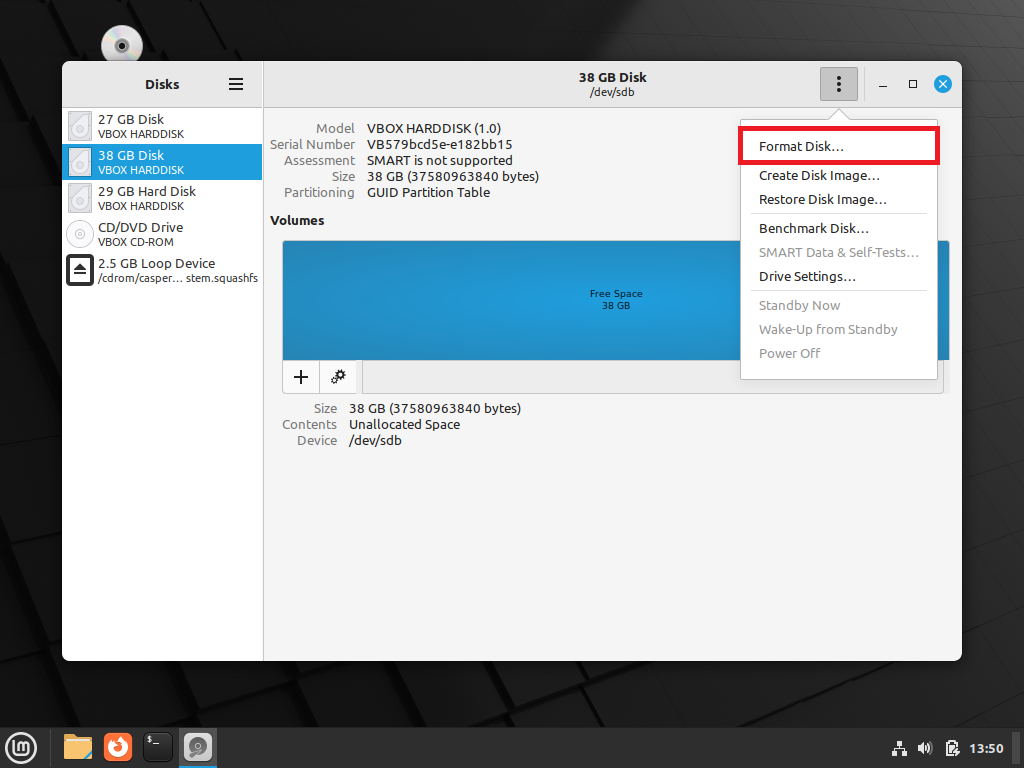Click the Free Space 38 GB volume block
Screen dimensions: 1024x768
coord(615,300)
